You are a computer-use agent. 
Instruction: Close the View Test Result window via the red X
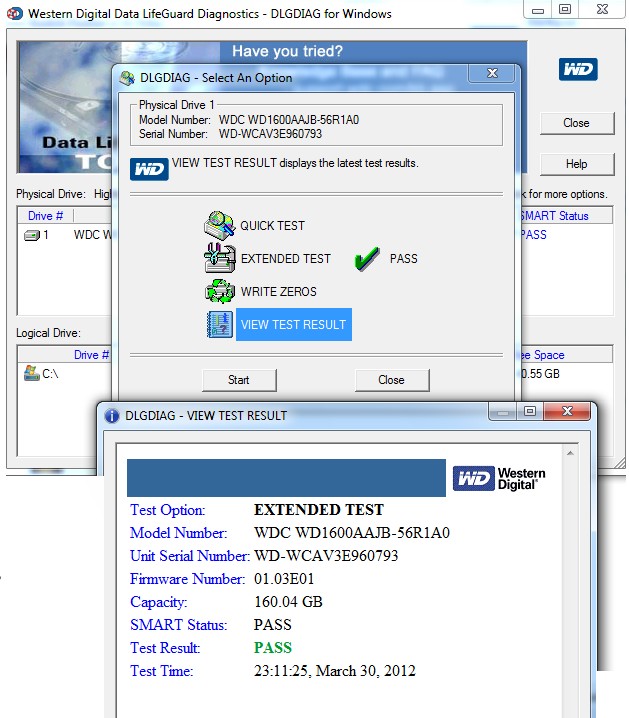(568, 411)
